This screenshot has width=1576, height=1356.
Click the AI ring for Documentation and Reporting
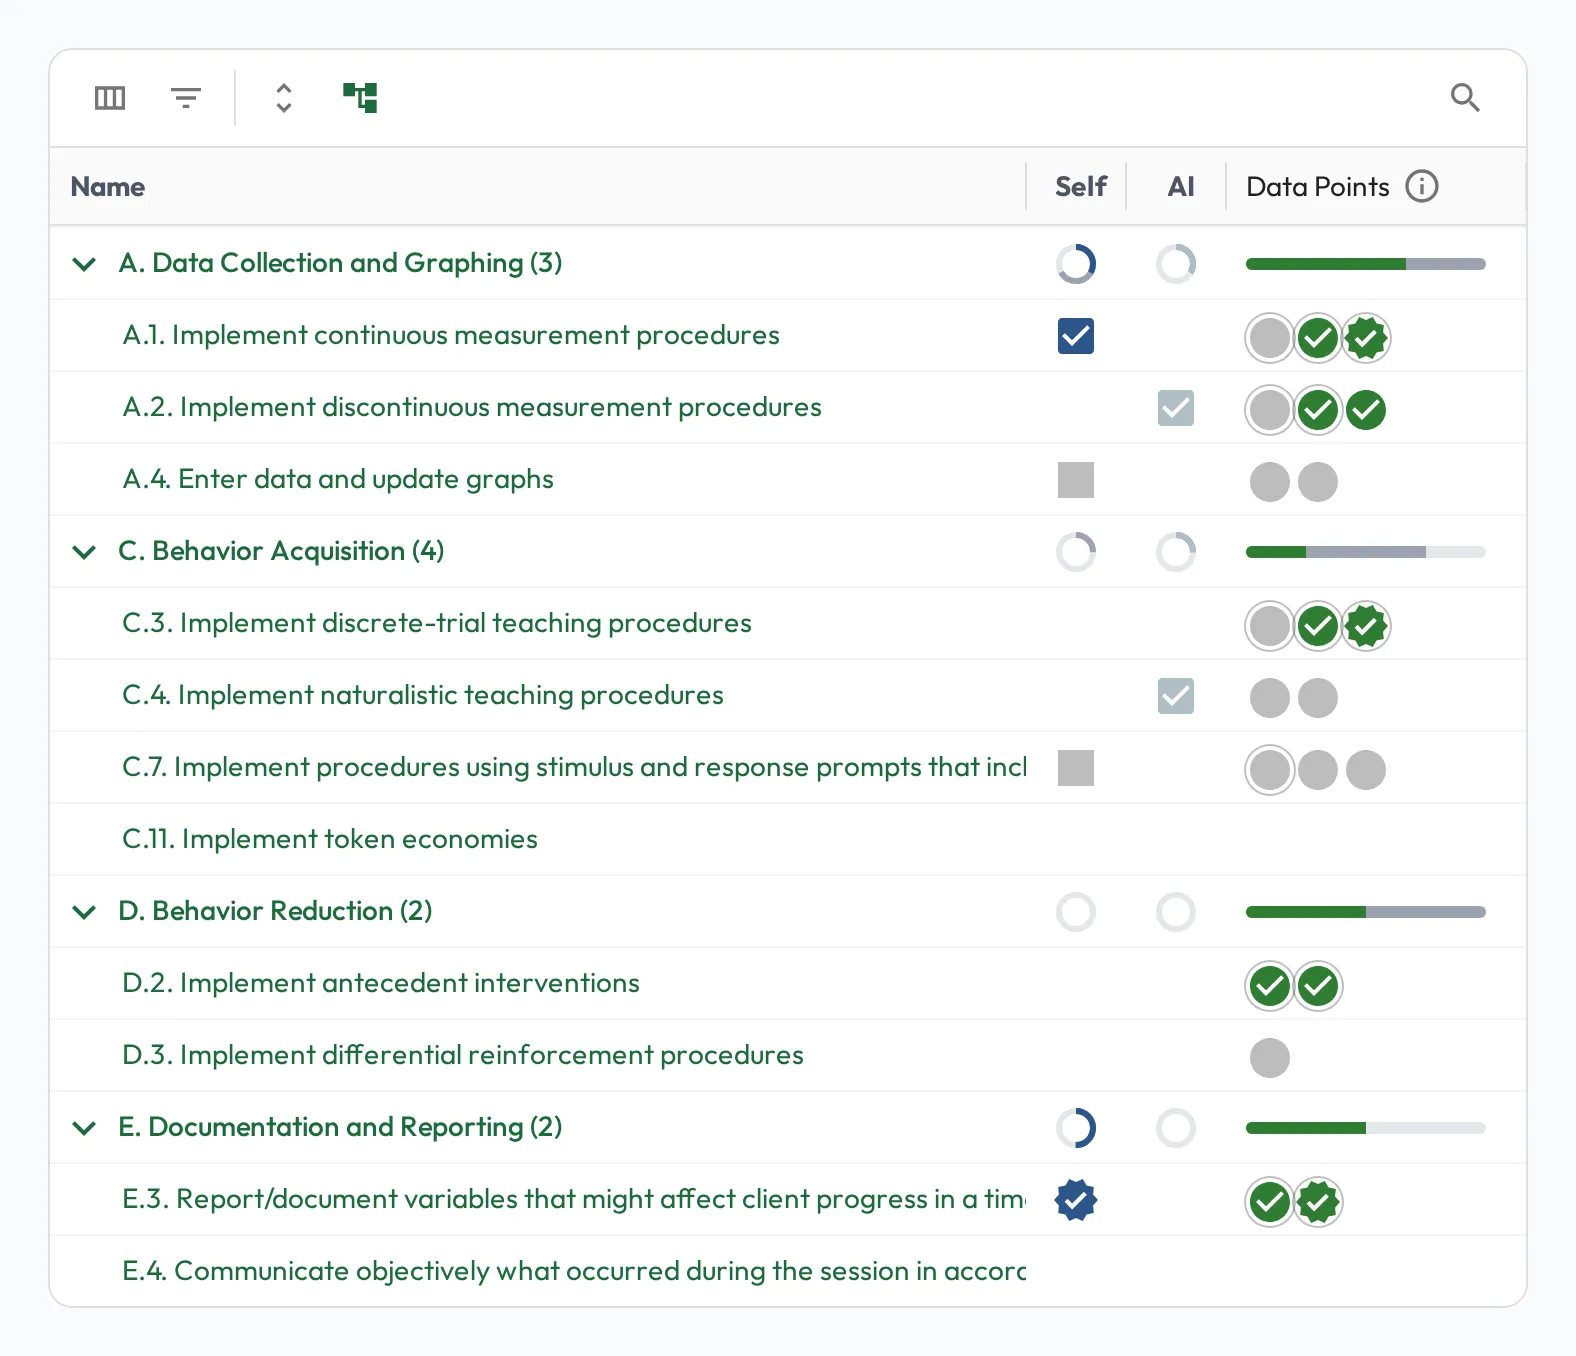1176,1128
